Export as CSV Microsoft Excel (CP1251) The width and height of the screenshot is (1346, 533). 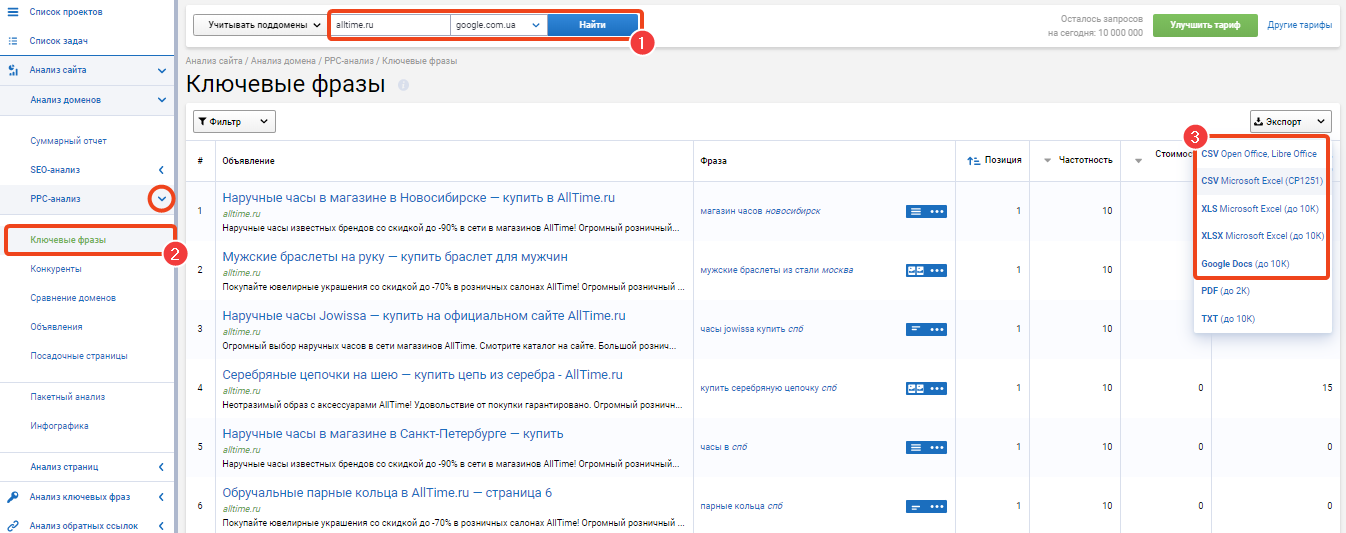coord(1262,181)
